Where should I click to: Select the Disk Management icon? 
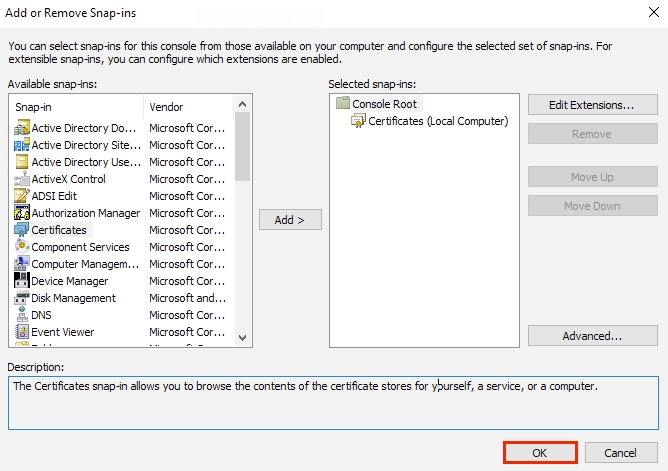22,298
